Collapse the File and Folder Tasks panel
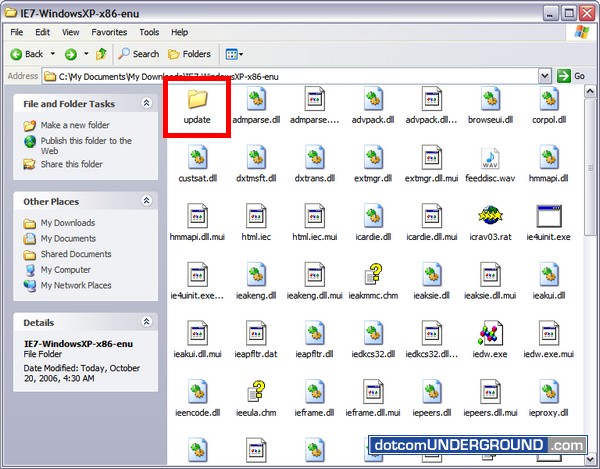Viewport: 600px width, 469px height. (x=147, y=103)
